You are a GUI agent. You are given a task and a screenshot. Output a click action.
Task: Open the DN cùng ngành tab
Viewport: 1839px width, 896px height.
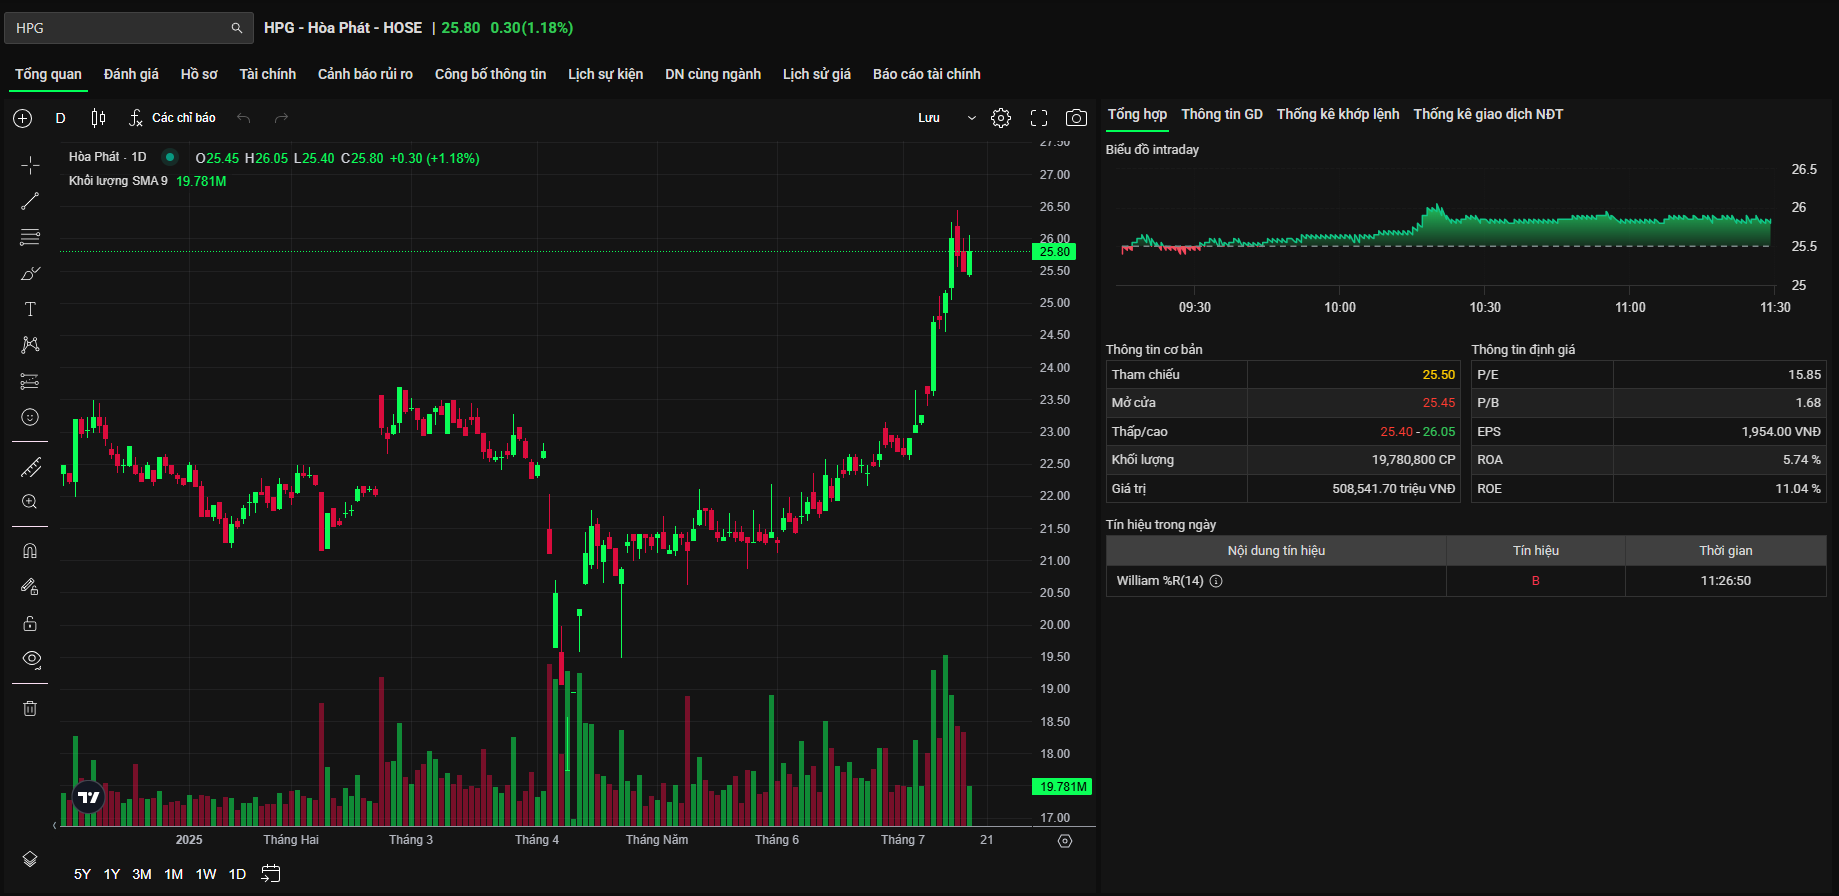pyautogui.click(x=713, y=74)
